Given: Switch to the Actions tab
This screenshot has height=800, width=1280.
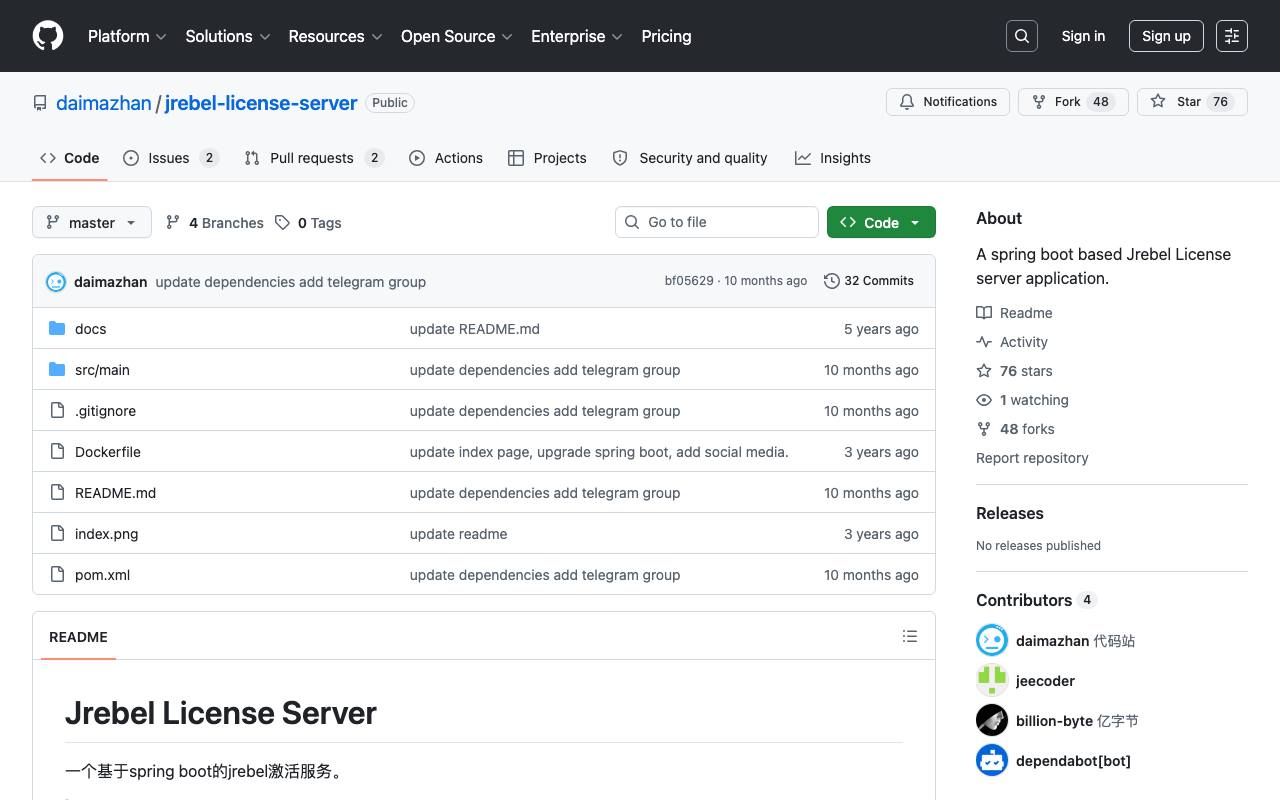Looking at the screenshot, I should [446, 158].
